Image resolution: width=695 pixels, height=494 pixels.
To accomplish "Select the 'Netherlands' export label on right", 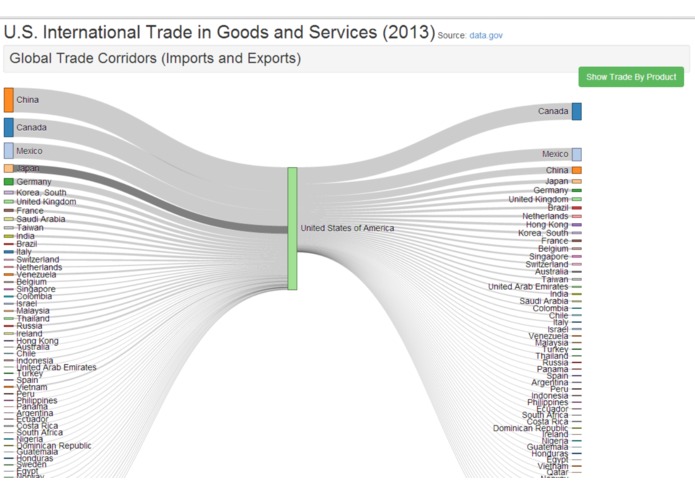I will tap(545, 216).
